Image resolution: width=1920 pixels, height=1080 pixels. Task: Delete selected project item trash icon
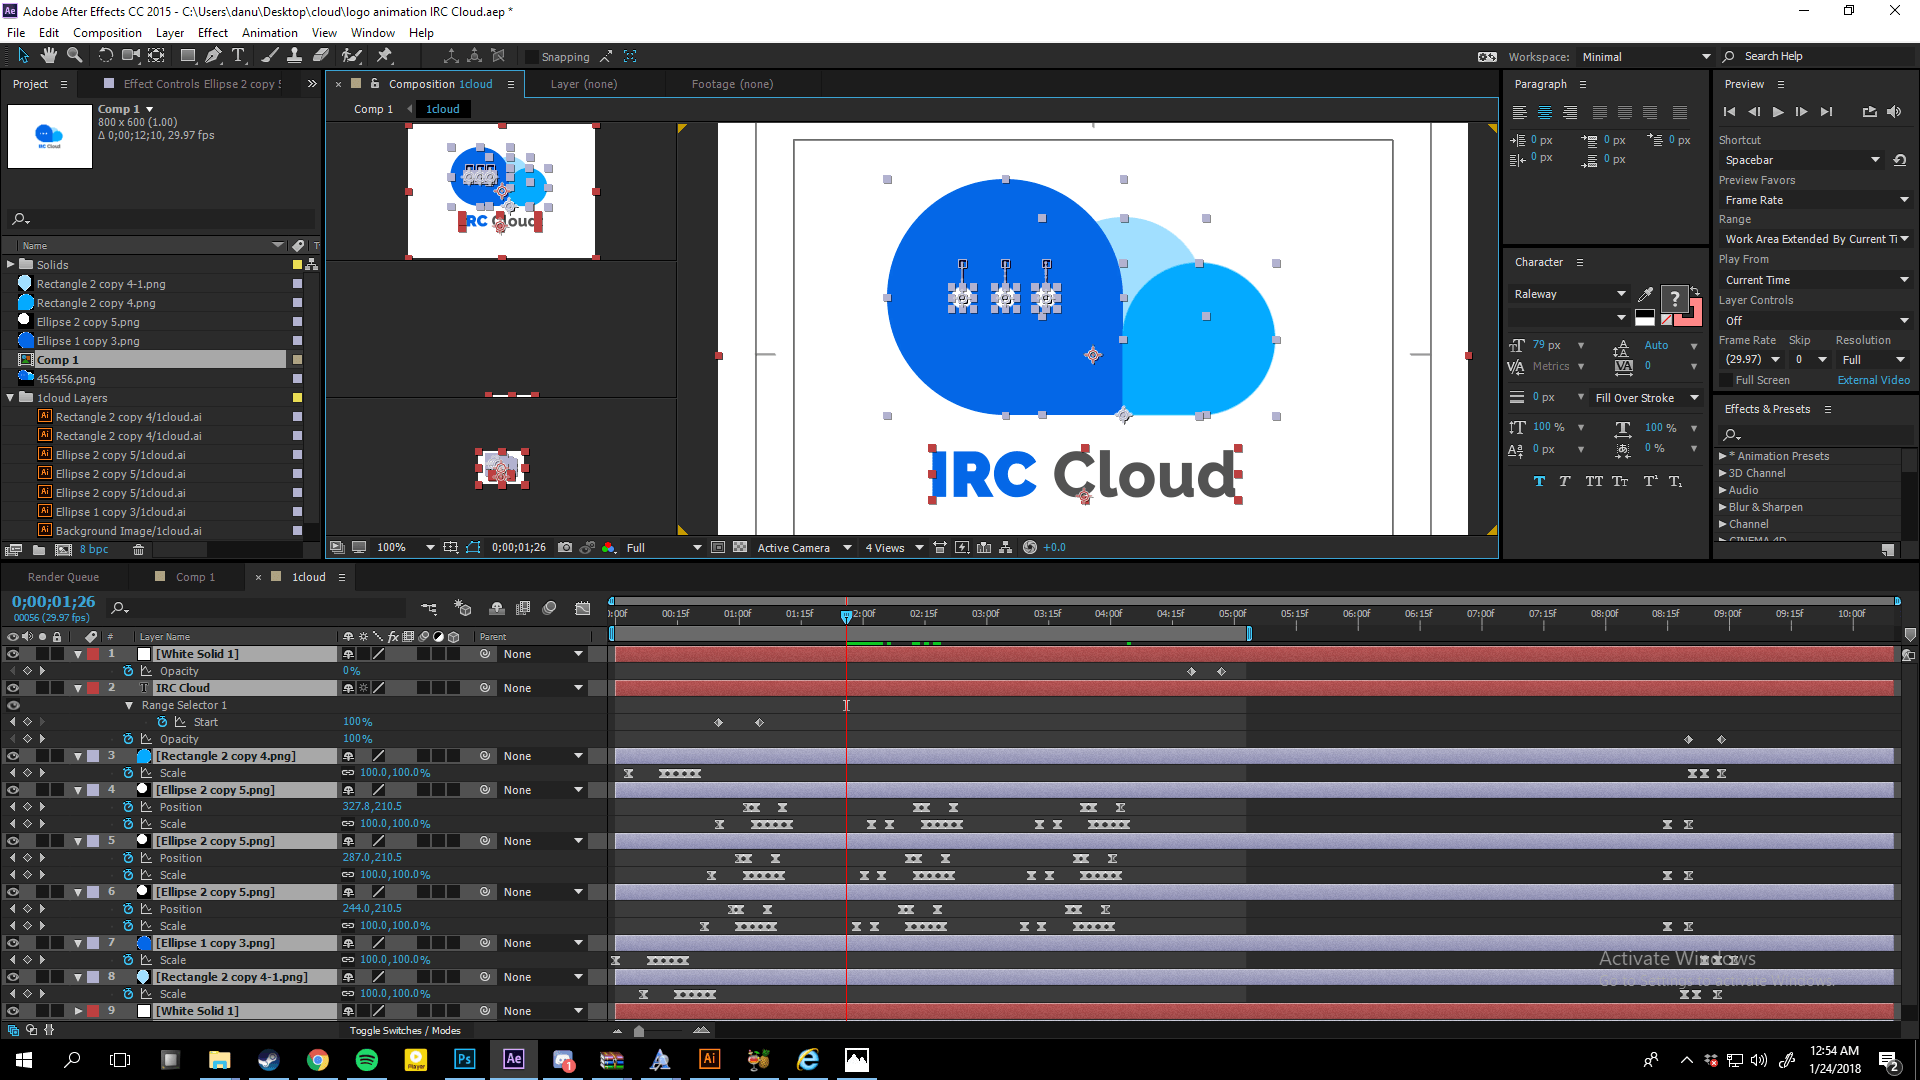[139, 550]
